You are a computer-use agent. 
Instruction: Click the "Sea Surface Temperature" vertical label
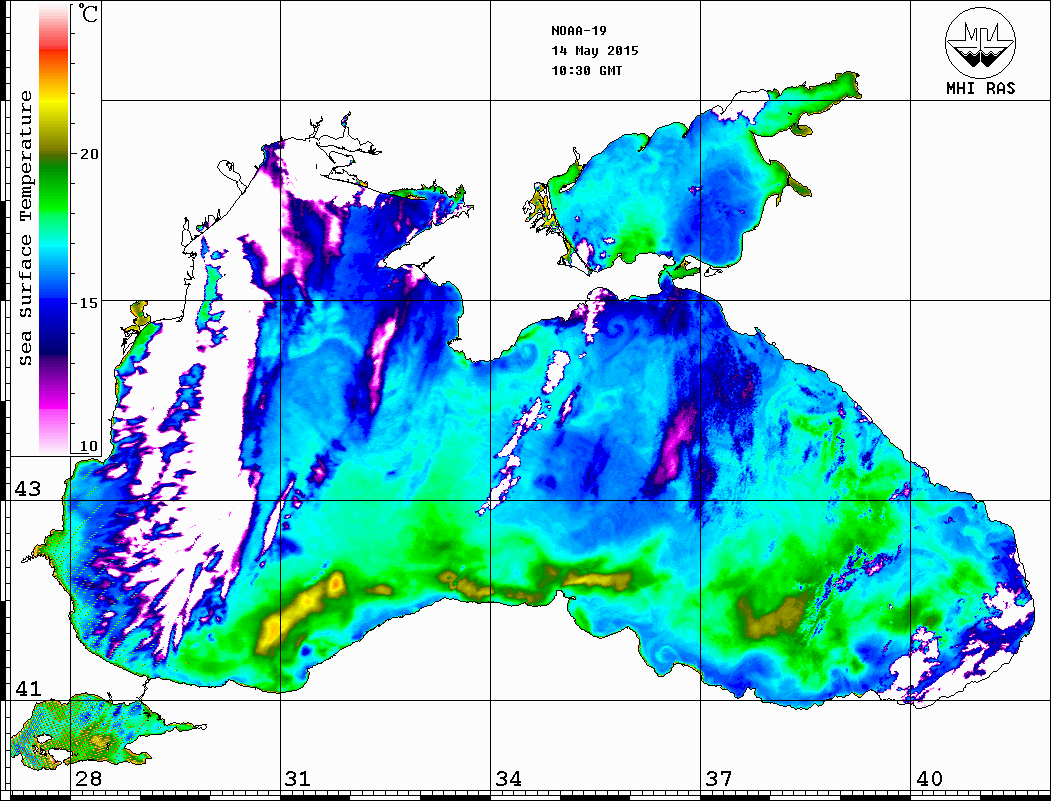[25, 228]
